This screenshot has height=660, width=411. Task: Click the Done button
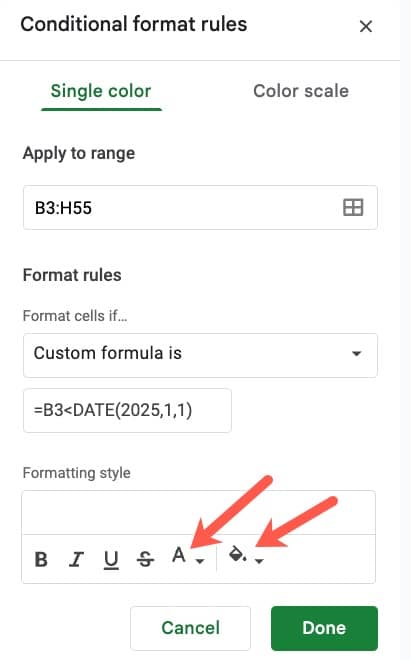coord(324,628)
